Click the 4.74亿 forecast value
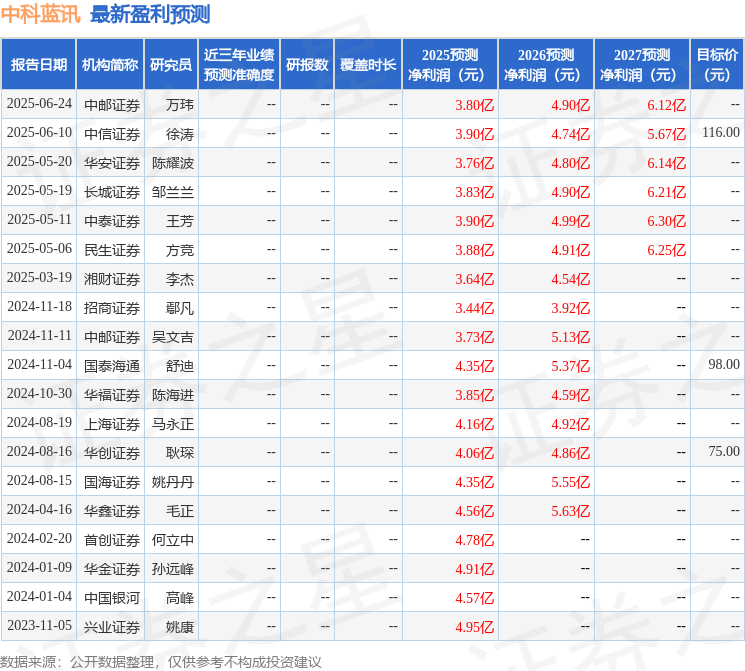This screenshot has width=745, height=671. [570, 134]
